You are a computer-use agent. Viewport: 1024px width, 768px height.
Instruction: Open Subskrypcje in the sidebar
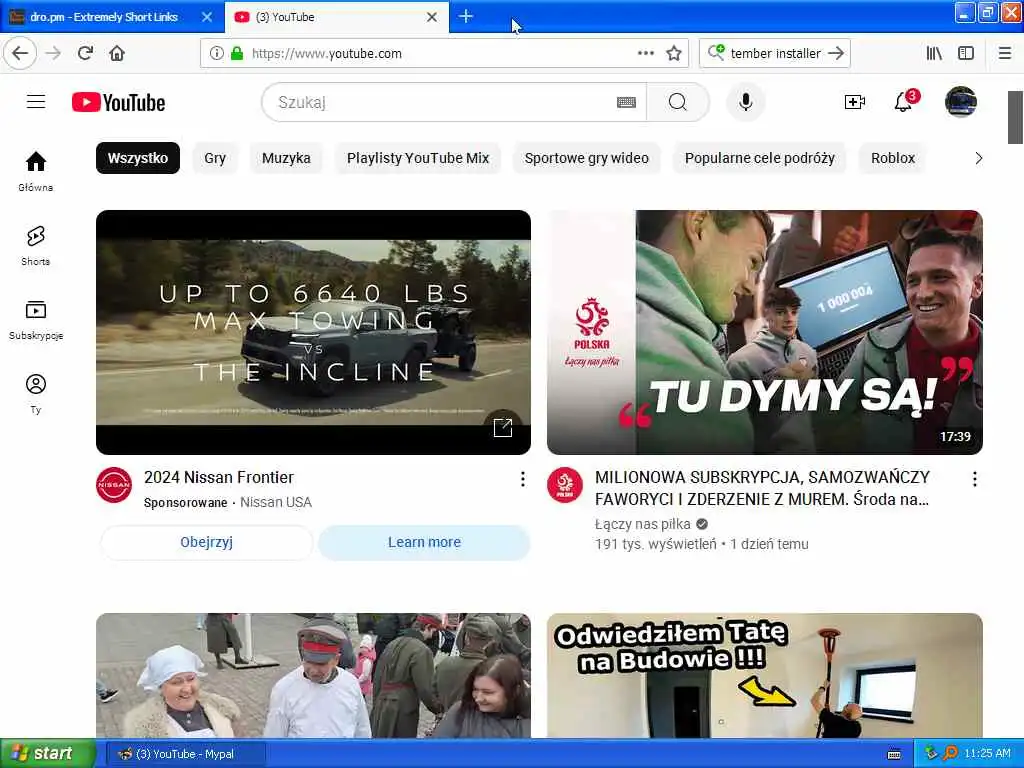tap(36, 320)
